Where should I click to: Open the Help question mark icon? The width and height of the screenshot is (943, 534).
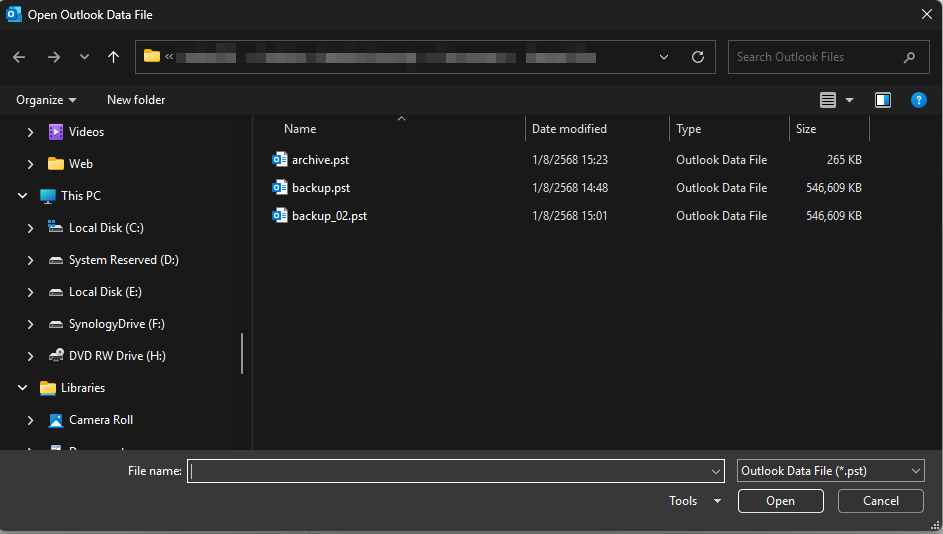pyautogui.click(x=918, y=100)
